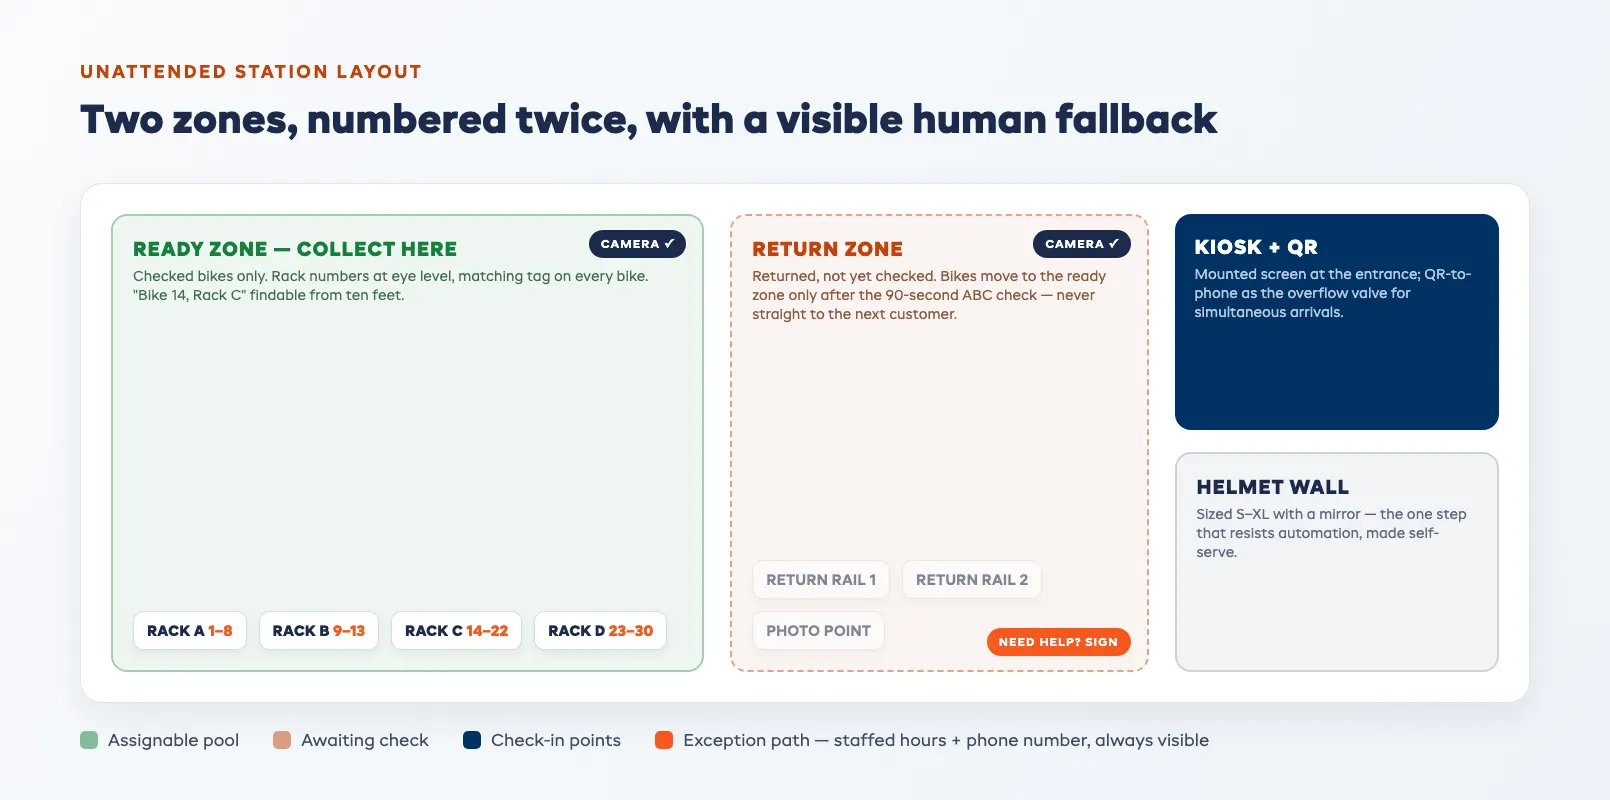Select the Photo Point chip

pos(818,631)
